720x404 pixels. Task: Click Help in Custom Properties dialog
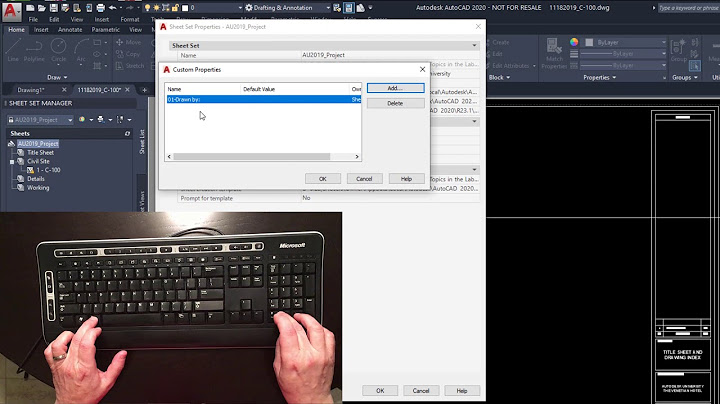[406, 179]
